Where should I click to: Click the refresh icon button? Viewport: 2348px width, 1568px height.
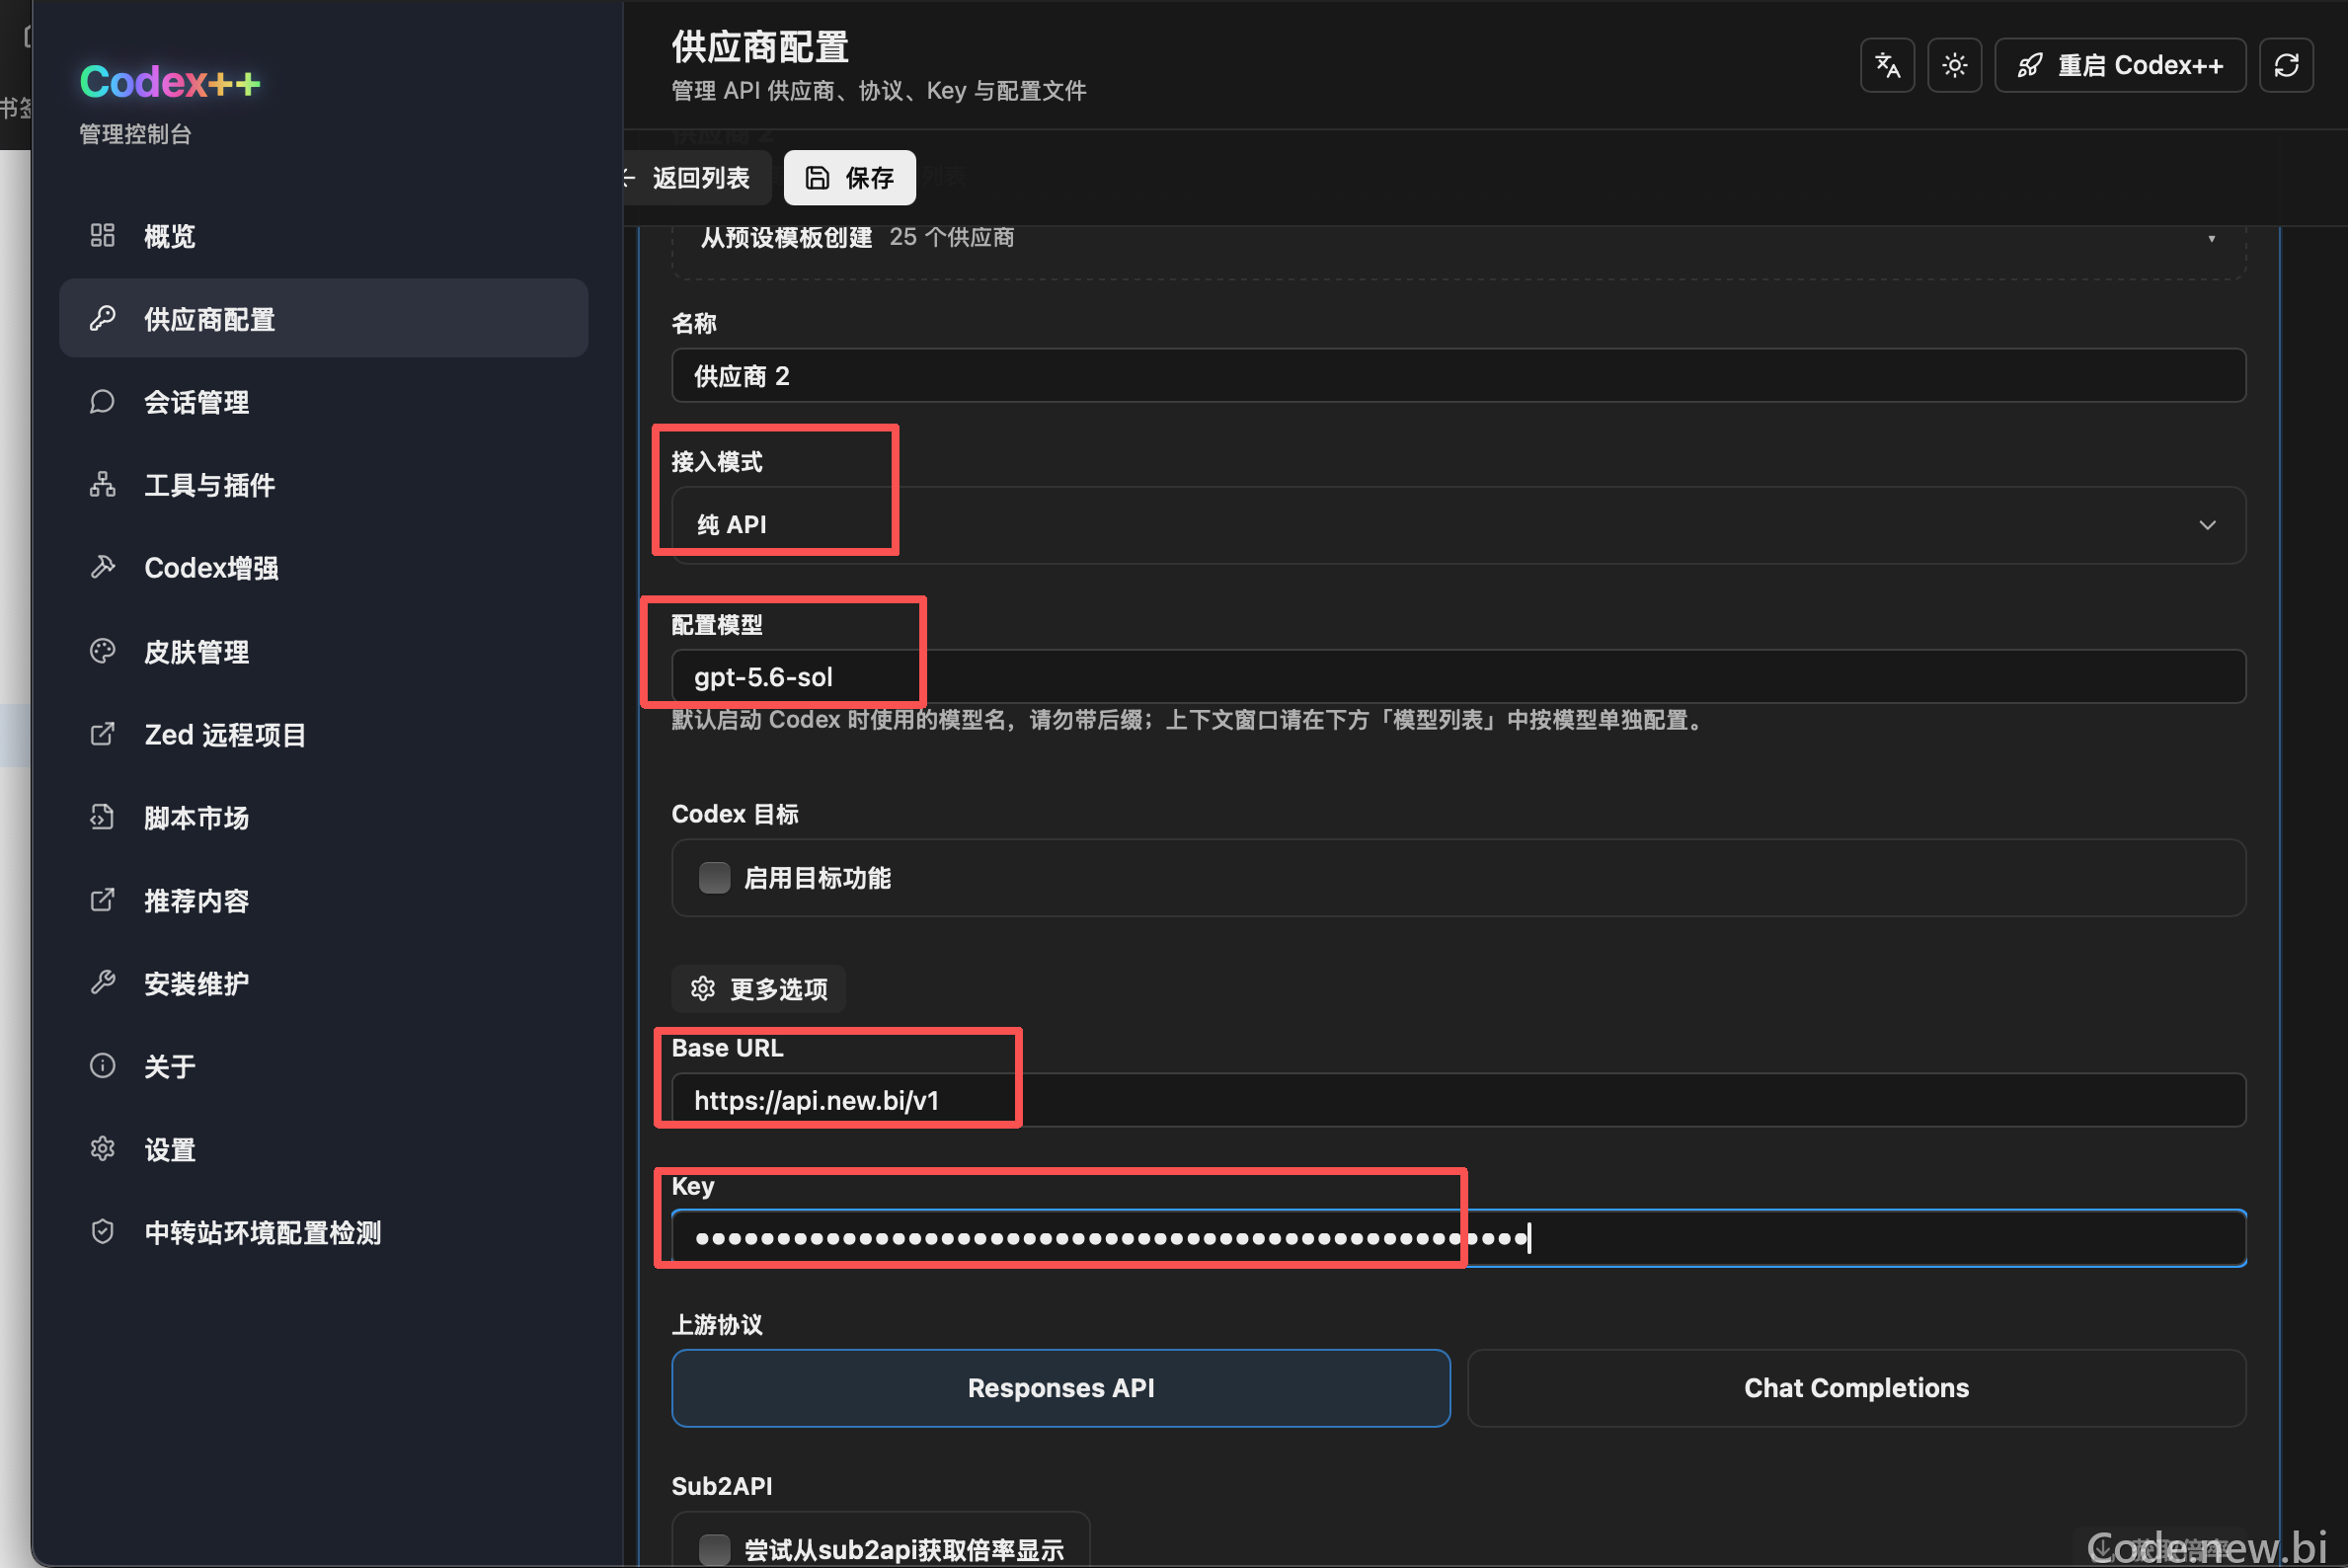coord(2286,66)
